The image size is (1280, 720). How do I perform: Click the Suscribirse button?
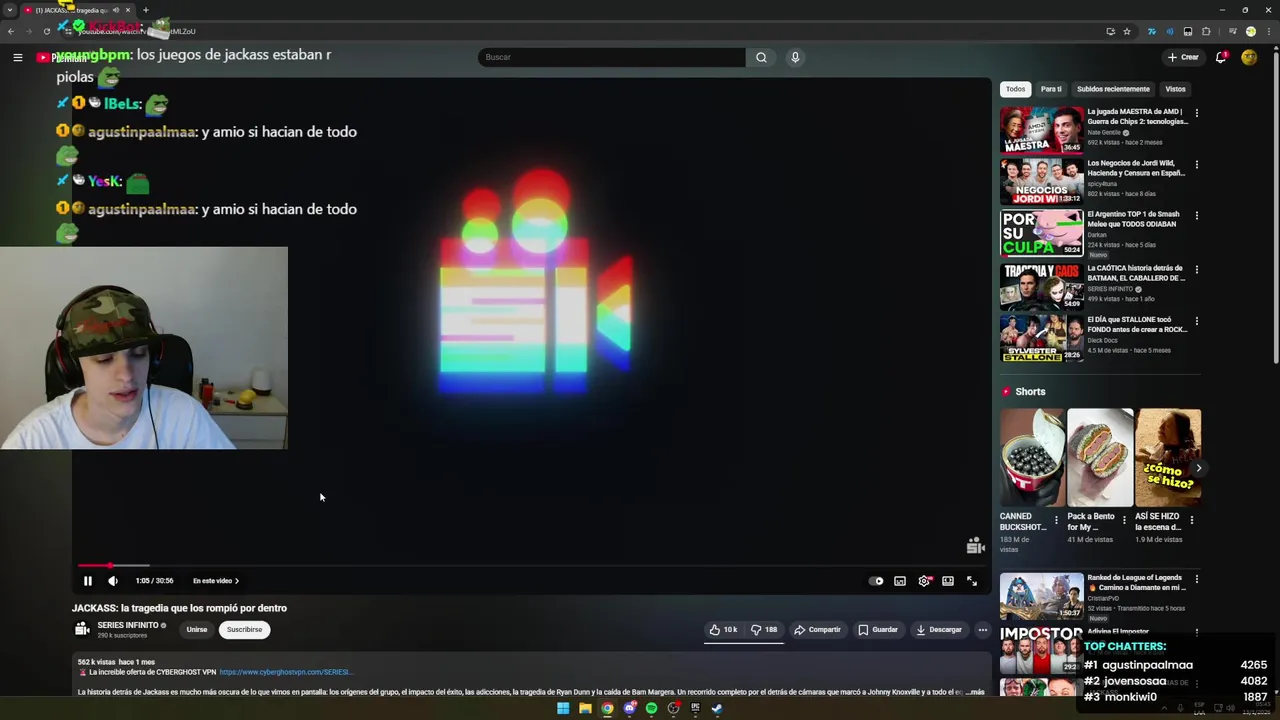click(244, 630)
